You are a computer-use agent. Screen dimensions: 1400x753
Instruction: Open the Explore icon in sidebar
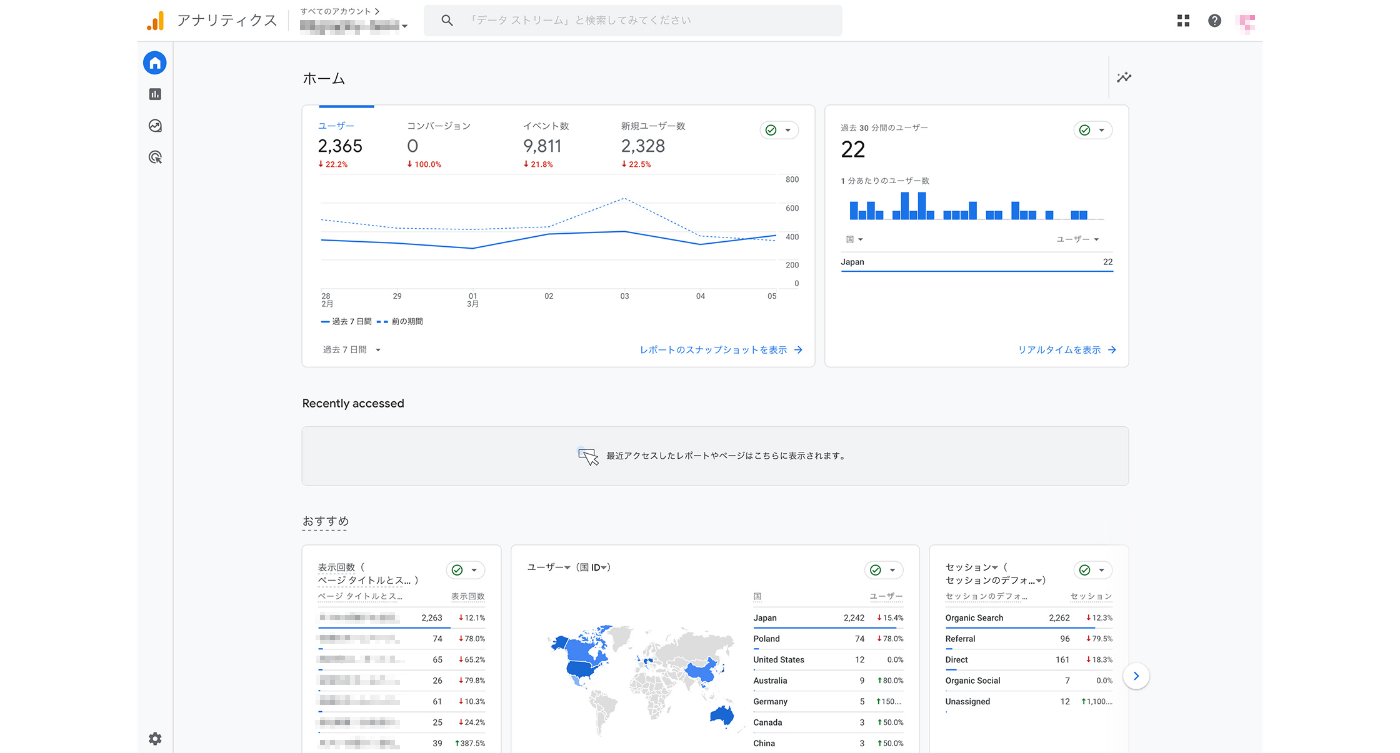(x=154, y=126)
